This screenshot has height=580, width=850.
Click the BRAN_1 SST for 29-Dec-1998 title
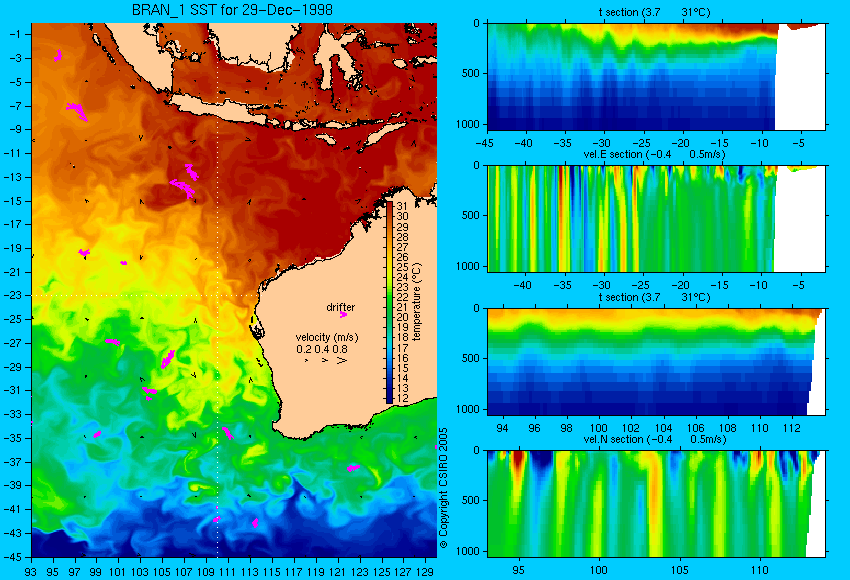(x=232, y=10)
